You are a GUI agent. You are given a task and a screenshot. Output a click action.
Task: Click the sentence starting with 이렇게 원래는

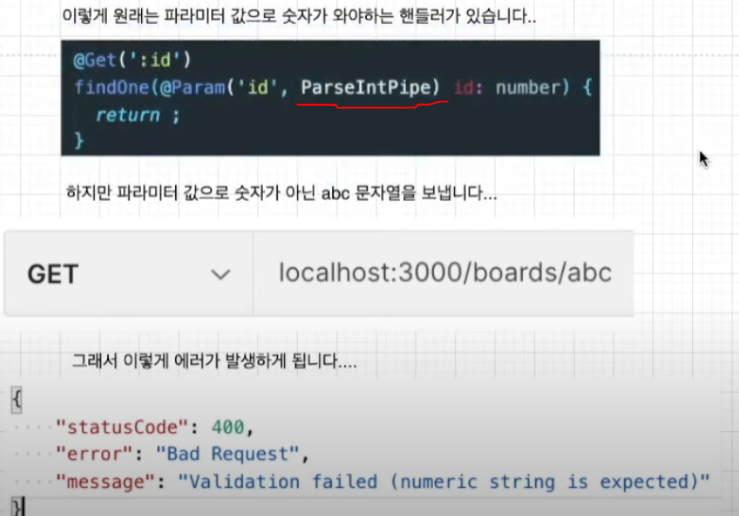pos(299,16)
